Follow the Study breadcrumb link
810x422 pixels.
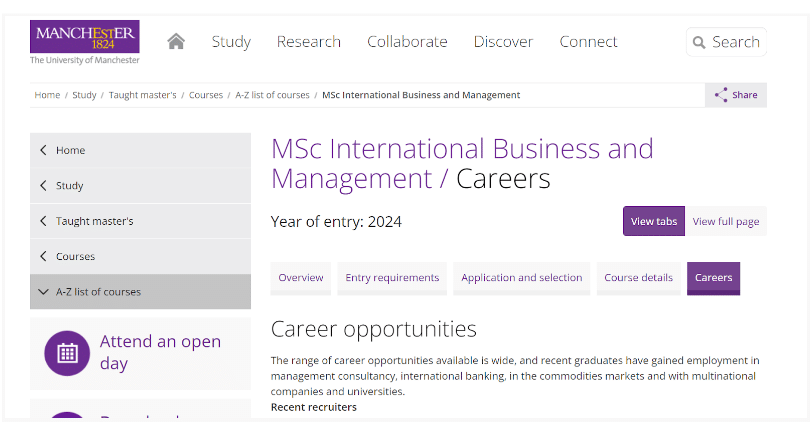tap(84, 95)
